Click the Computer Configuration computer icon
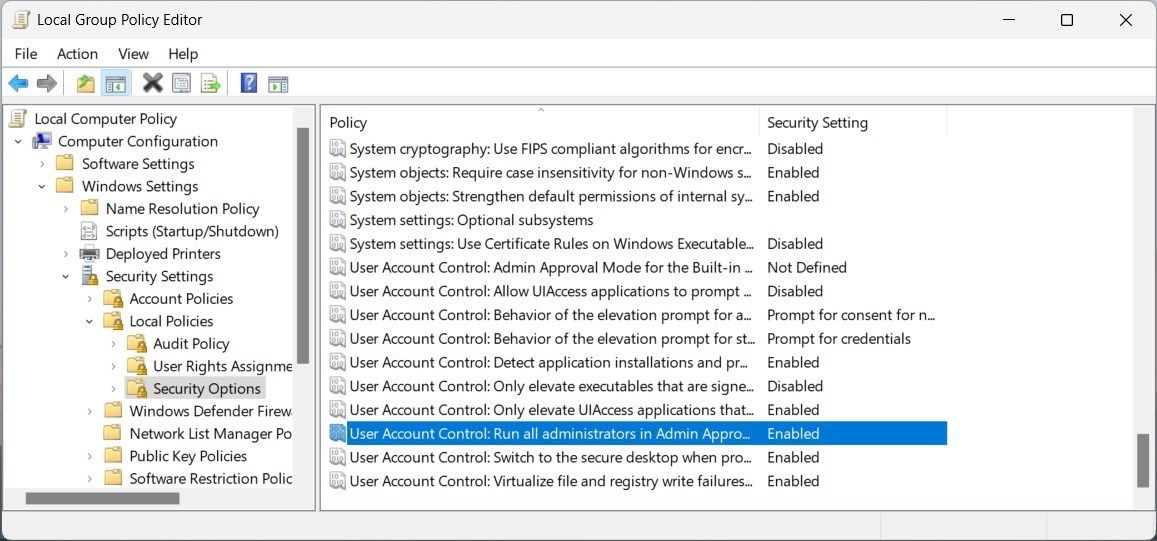Image resolution: width=1157 pixels, height=541 pixels. coord(42,141)
